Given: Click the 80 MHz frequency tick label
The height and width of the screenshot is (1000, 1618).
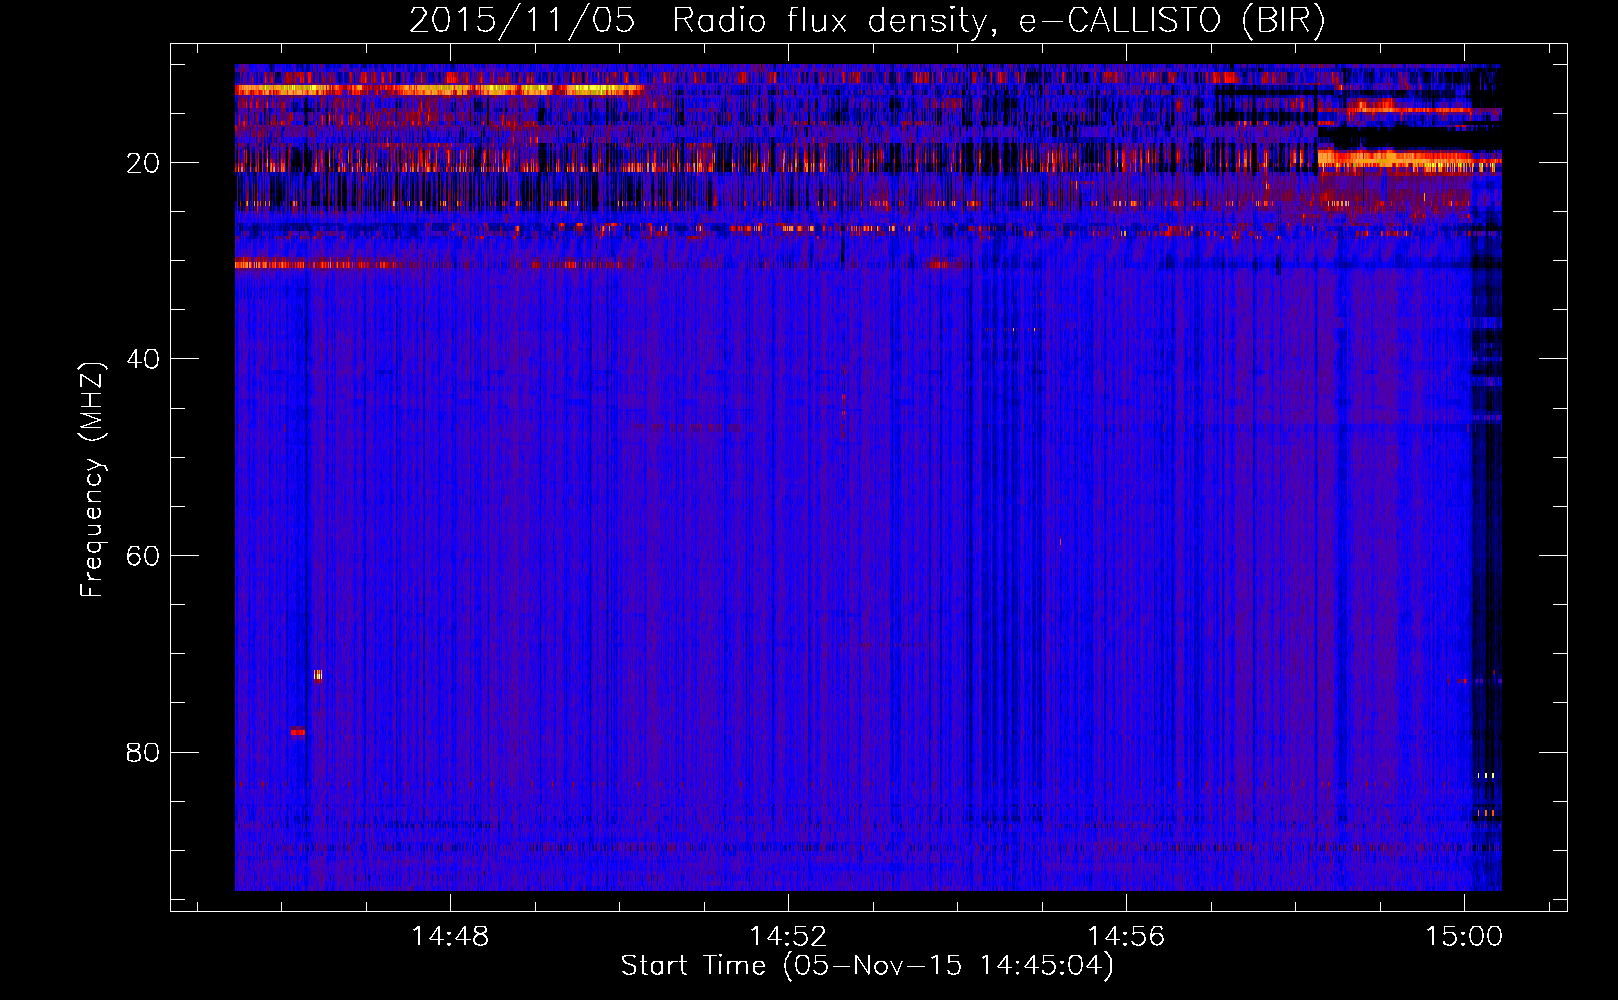Looking at the screenshot, I should (143, 752).
